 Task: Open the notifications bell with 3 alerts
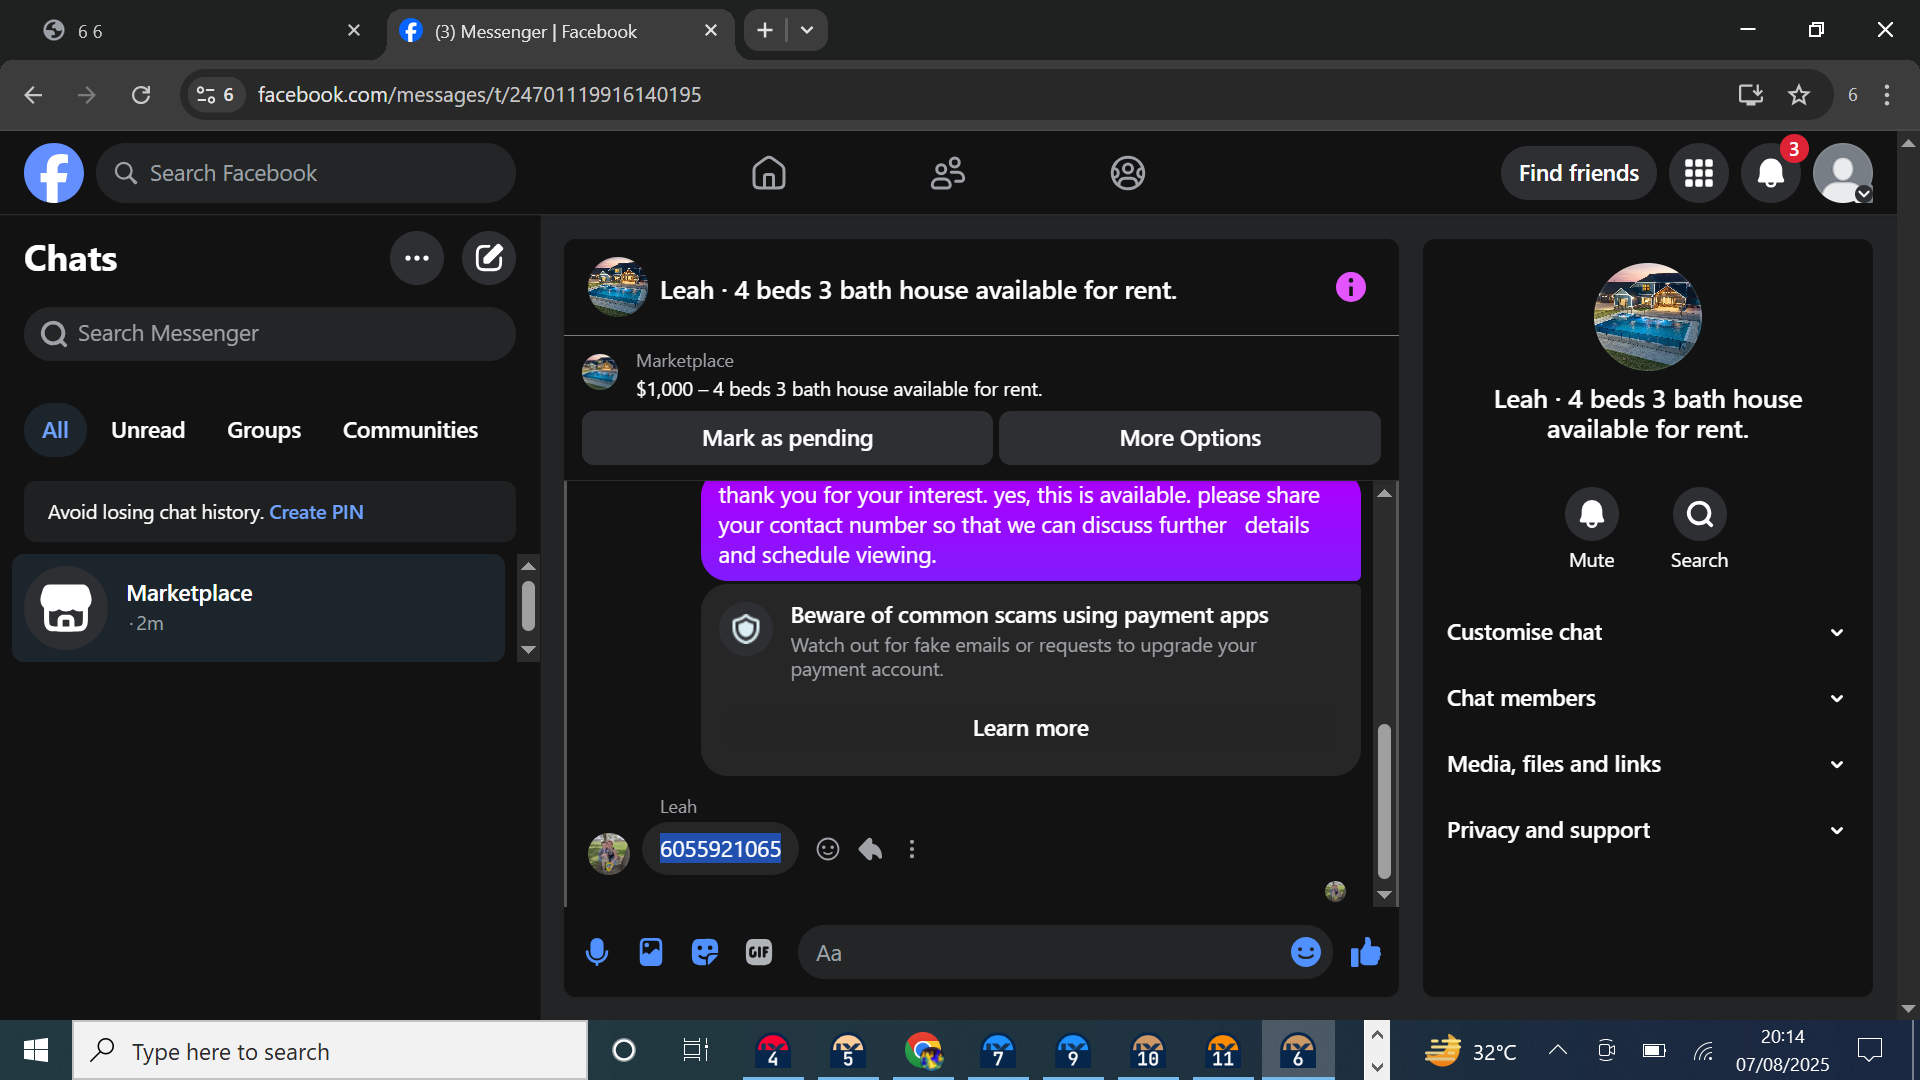coord(1771,173)
